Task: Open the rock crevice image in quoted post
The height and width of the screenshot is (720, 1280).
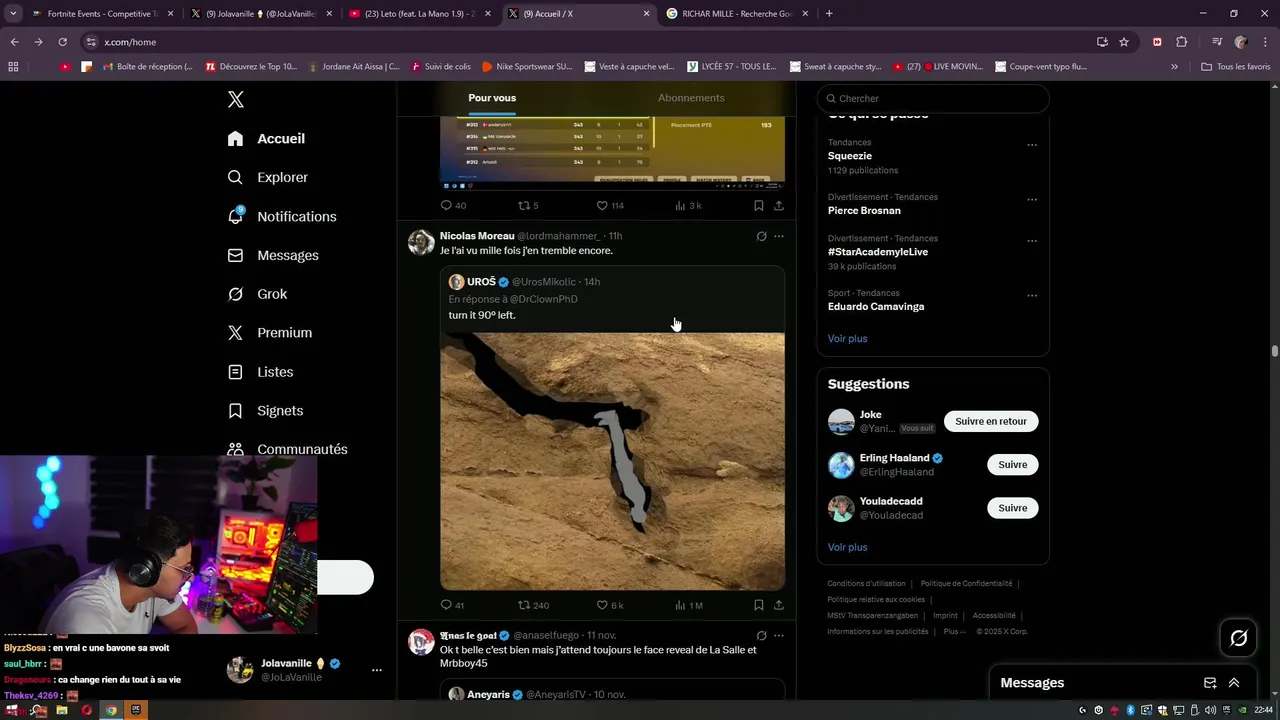Action: [612, 461]
